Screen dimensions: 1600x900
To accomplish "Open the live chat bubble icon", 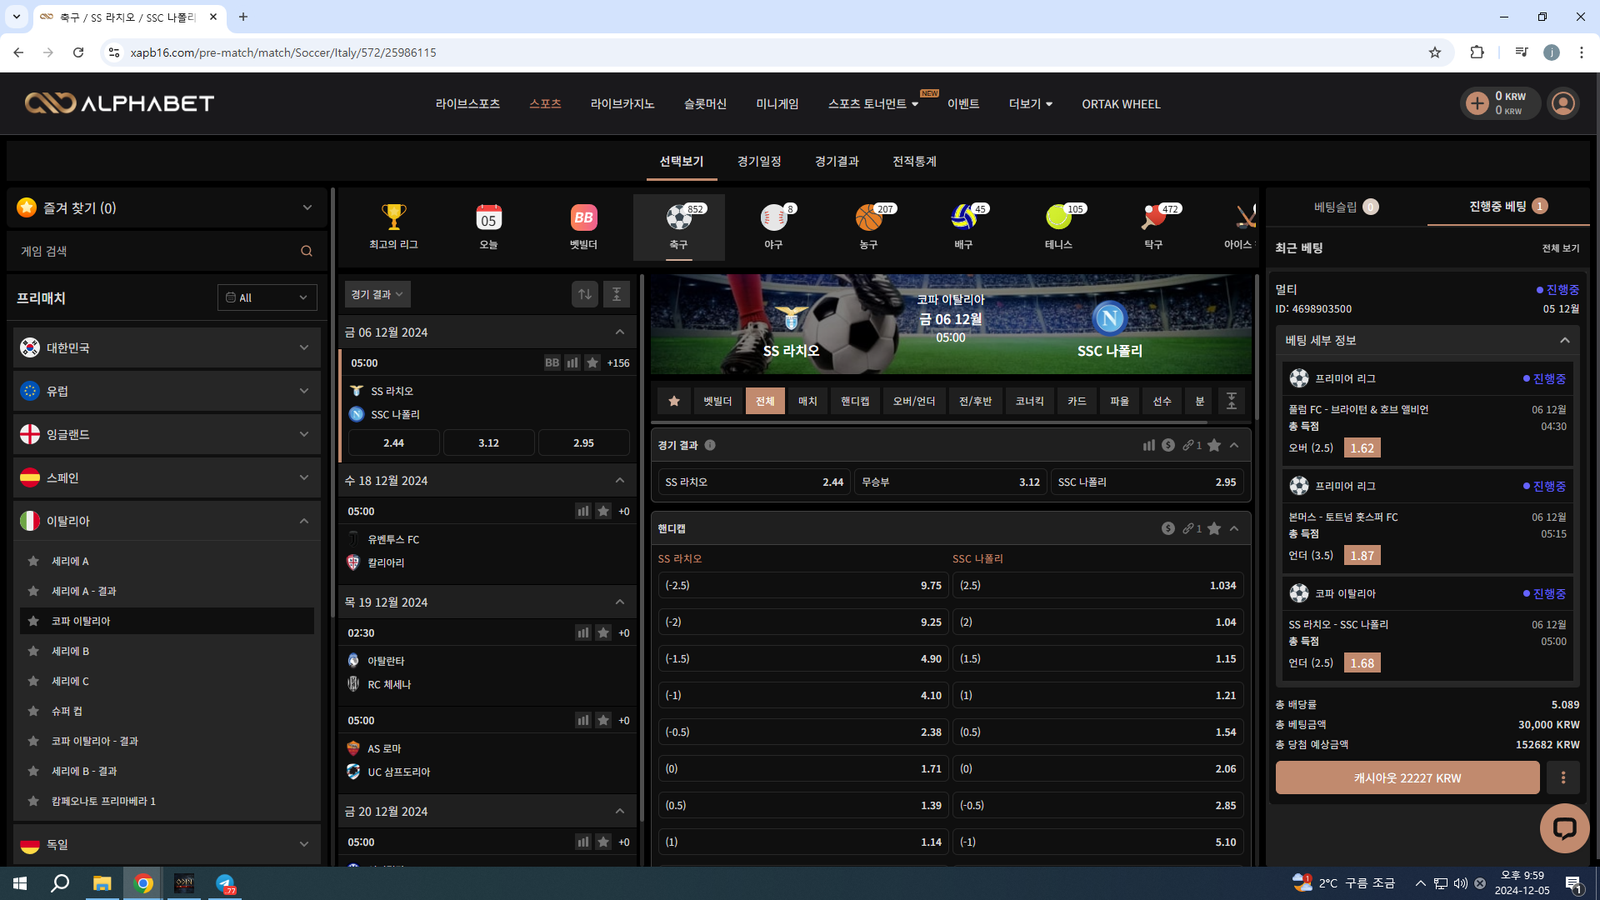I will point(1563,828).
